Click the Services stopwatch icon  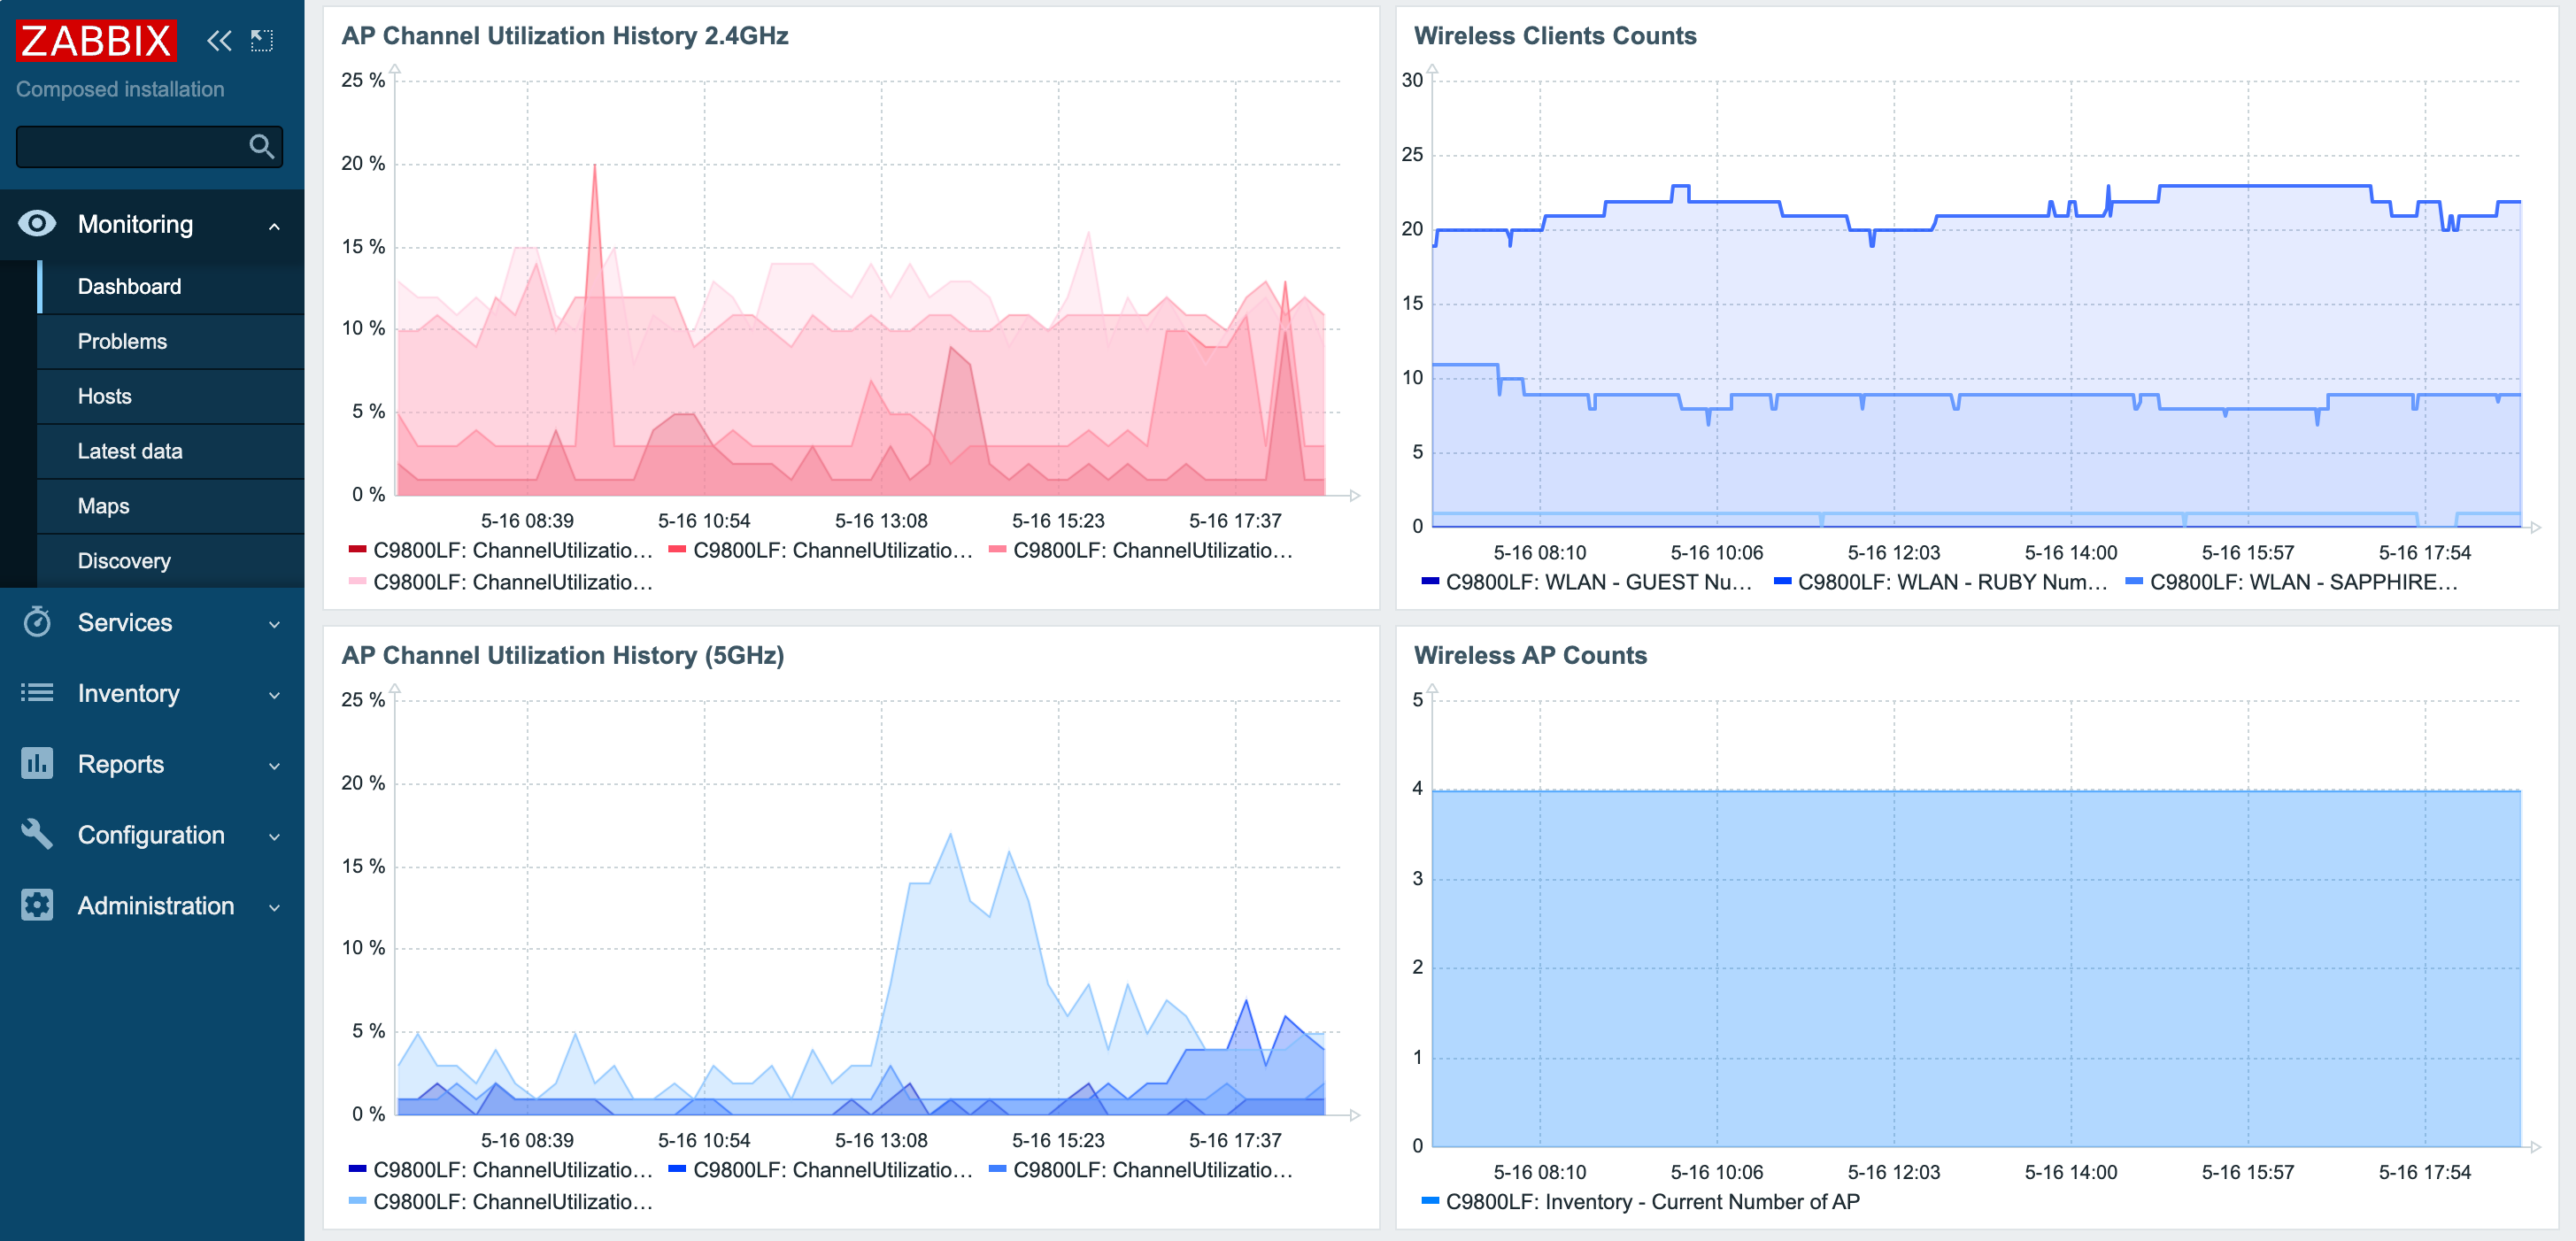click(37, 623)
